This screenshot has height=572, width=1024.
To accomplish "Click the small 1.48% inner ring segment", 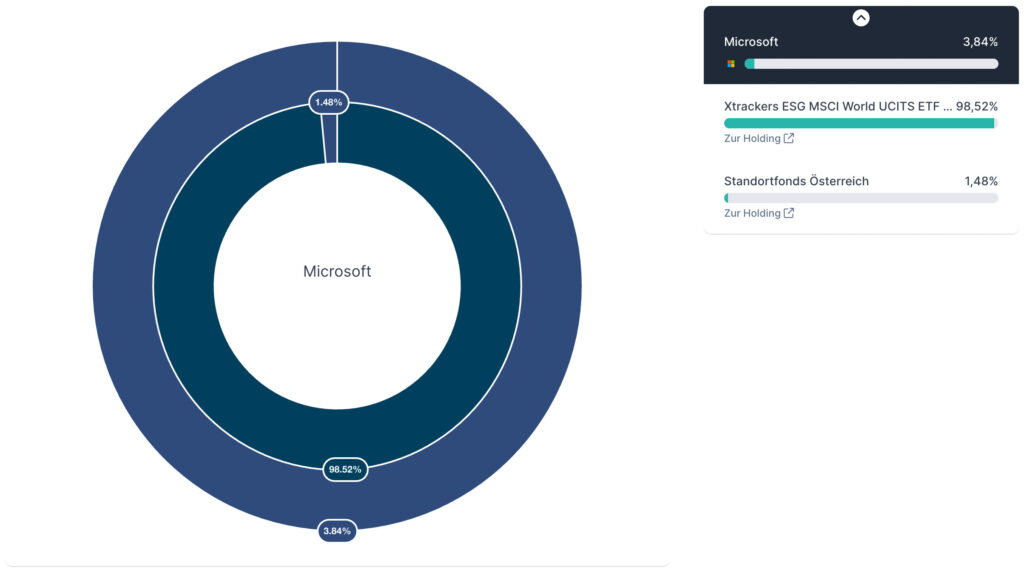I will 330,140.
